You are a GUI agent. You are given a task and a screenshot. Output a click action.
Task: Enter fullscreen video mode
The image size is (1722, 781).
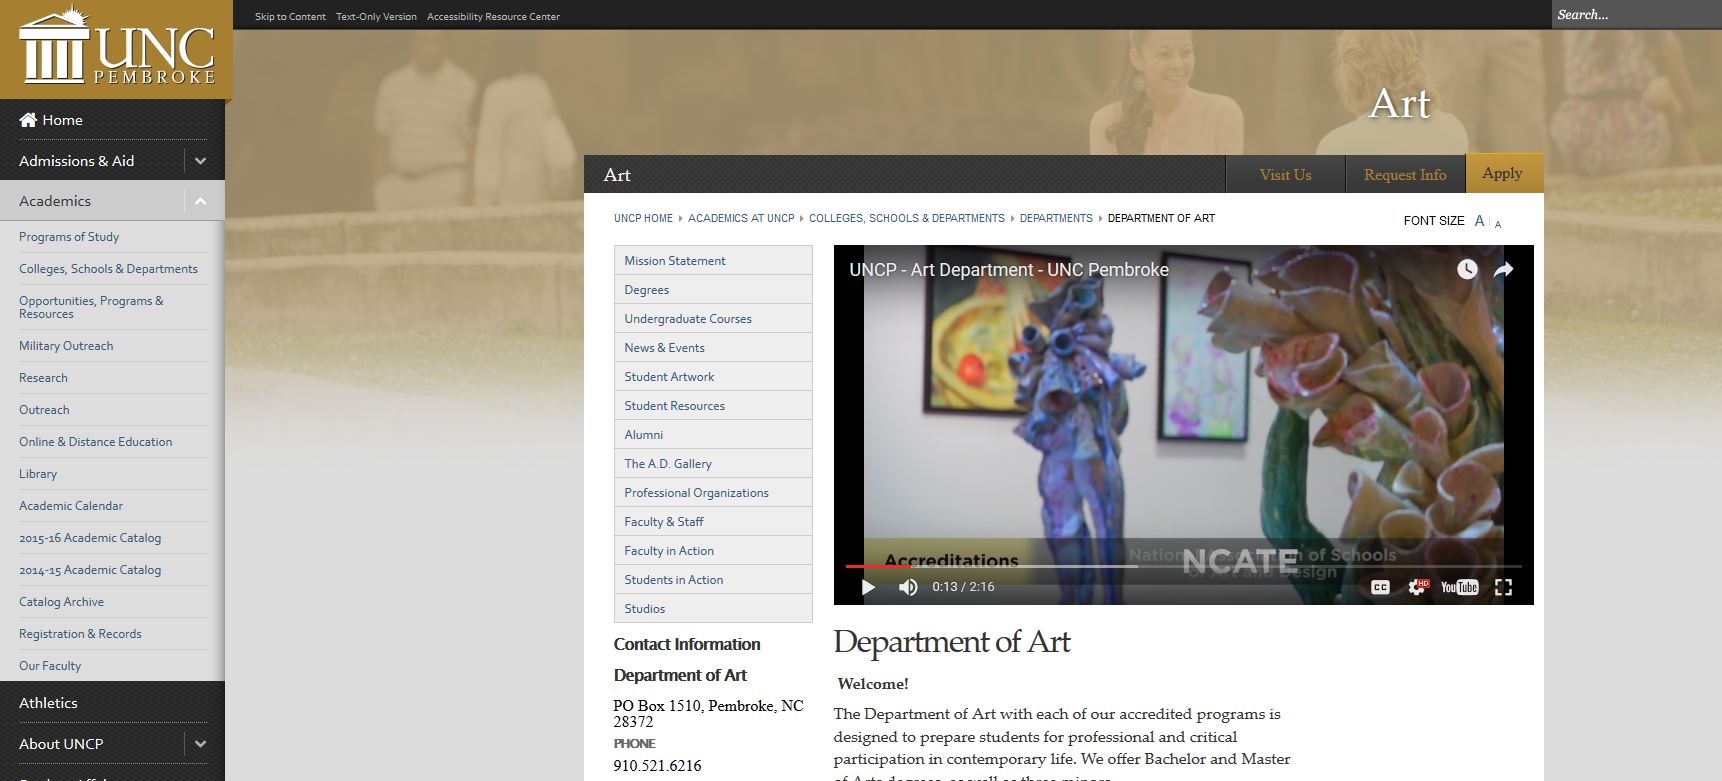(x=1503, y=587)
